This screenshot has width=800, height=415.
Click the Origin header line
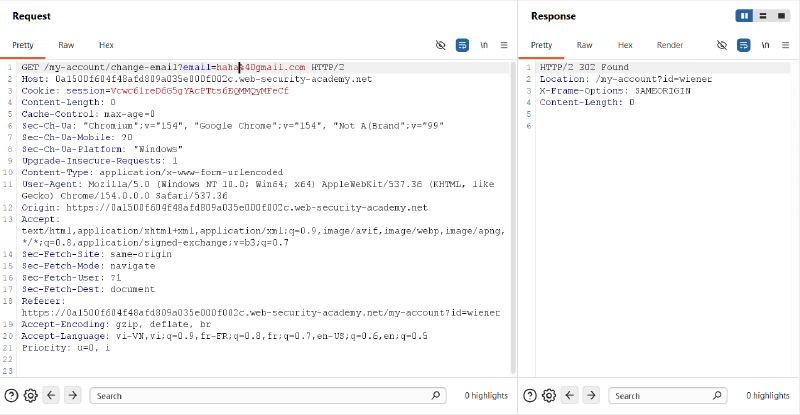pos(224,208)
